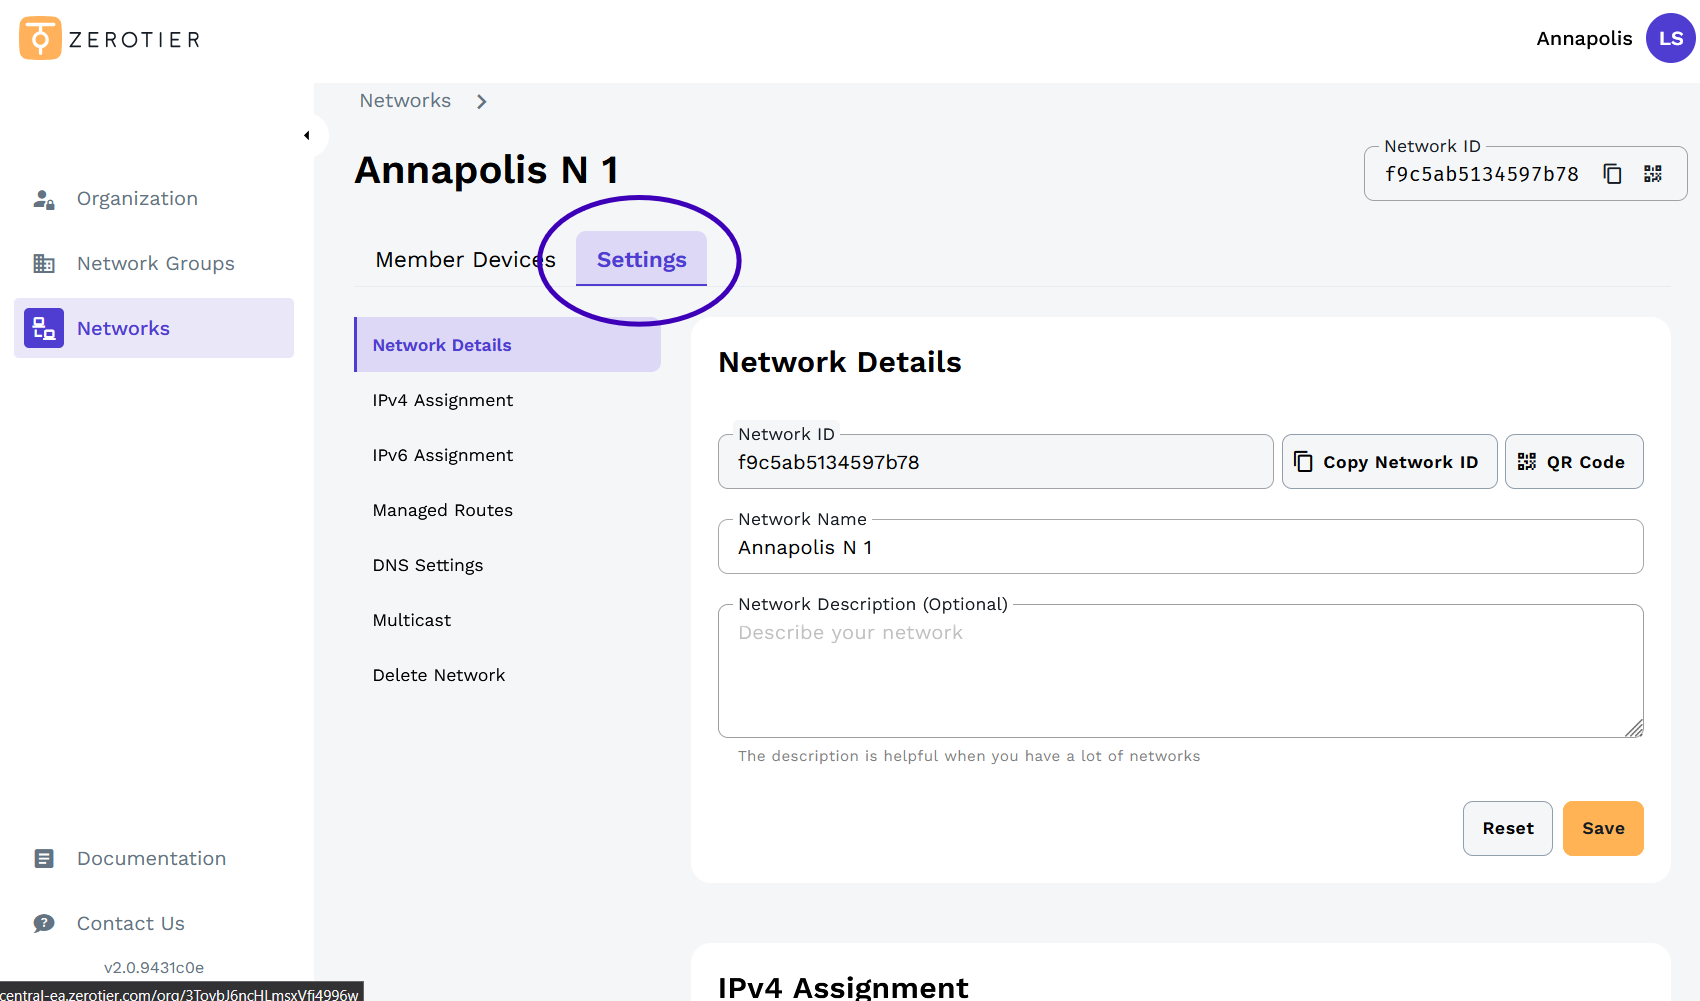The image size is (1700, 1001).
Task: Save the Network Details changes
Action: (1602, 828)
